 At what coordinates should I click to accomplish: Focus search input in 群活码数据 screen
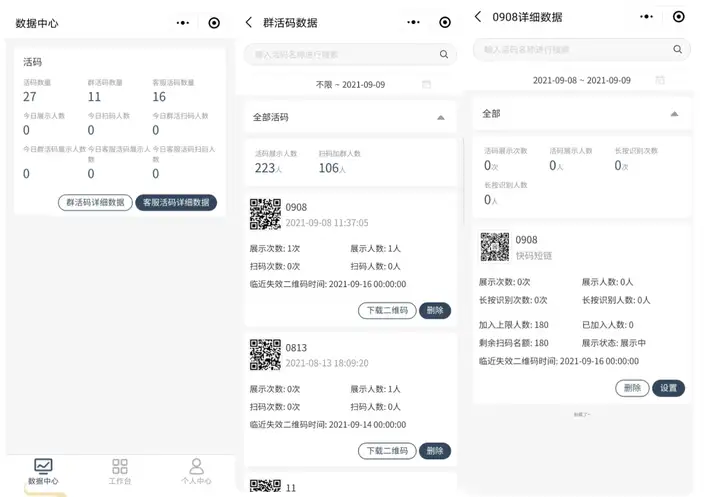[x=350, y=54]
